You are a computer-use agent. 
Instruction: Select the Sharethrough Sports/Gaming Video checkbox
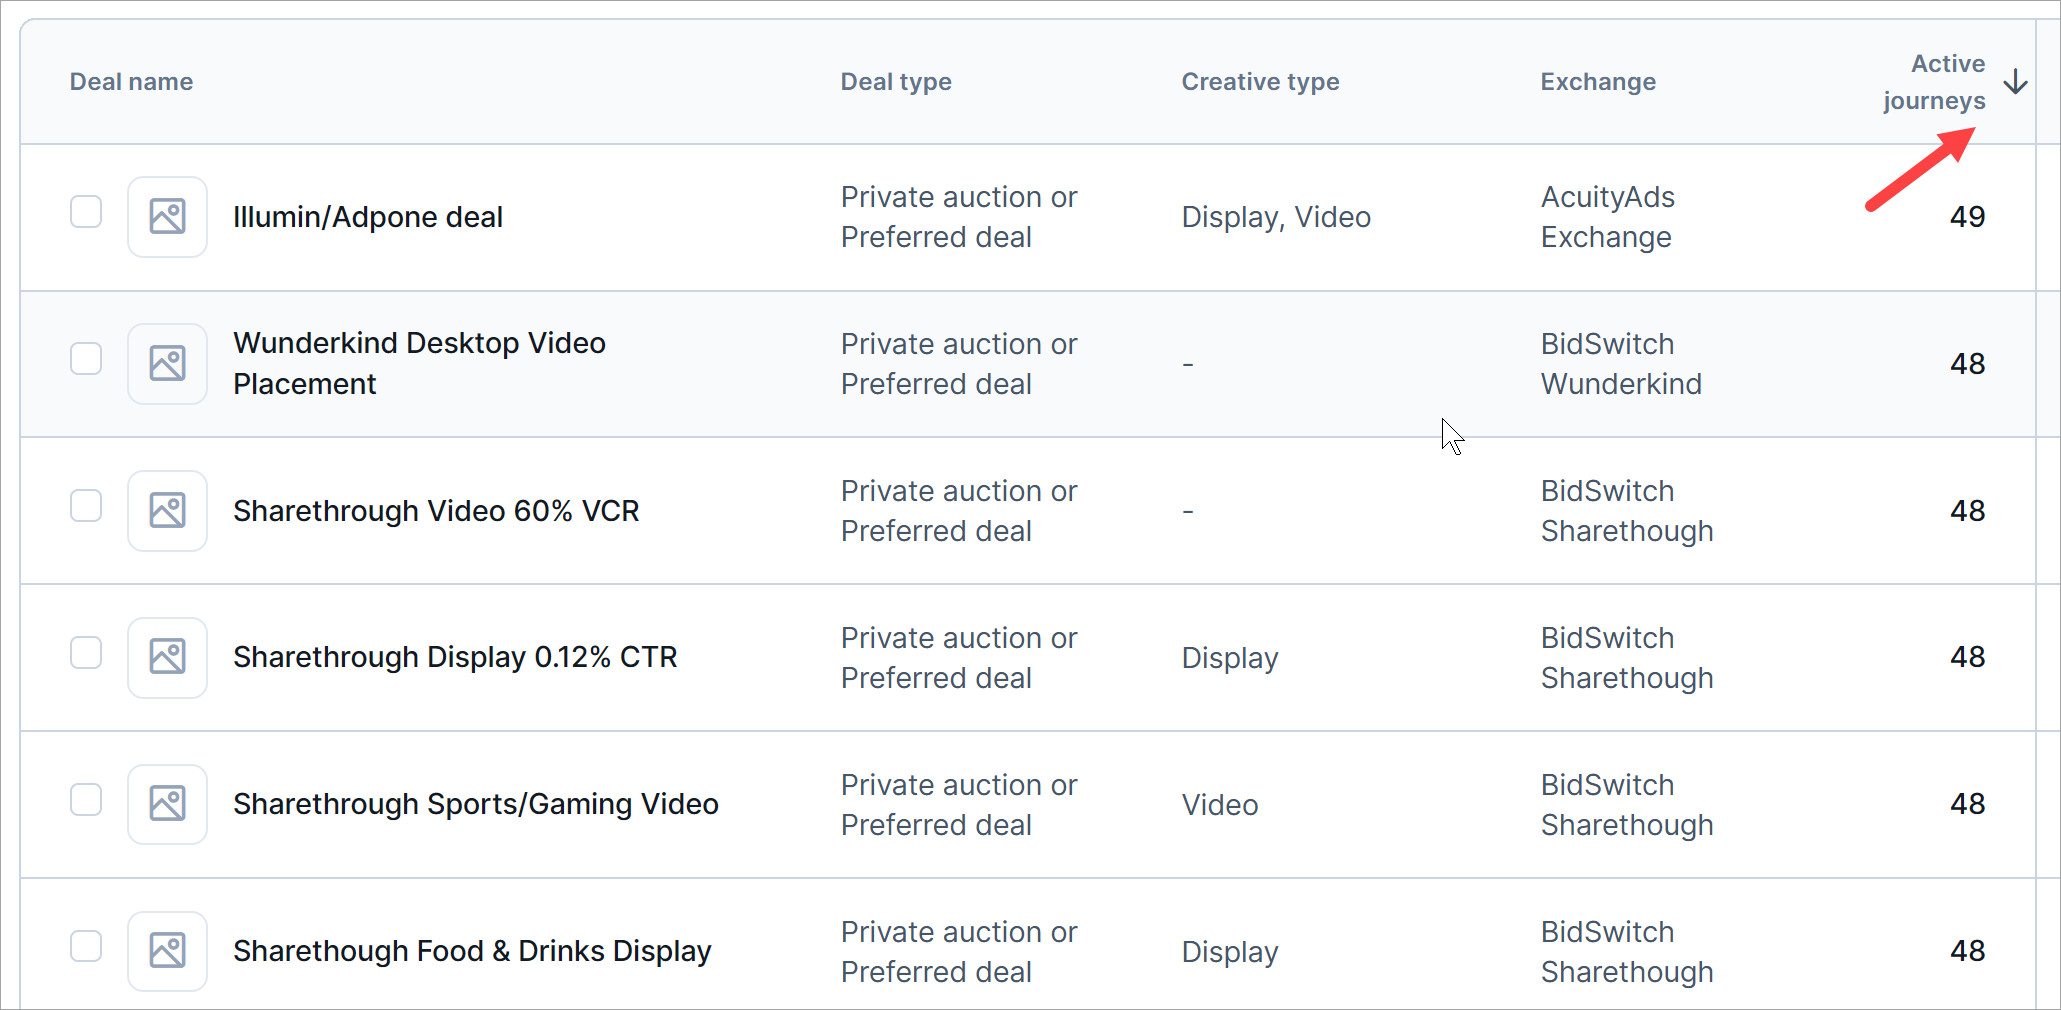86,800
